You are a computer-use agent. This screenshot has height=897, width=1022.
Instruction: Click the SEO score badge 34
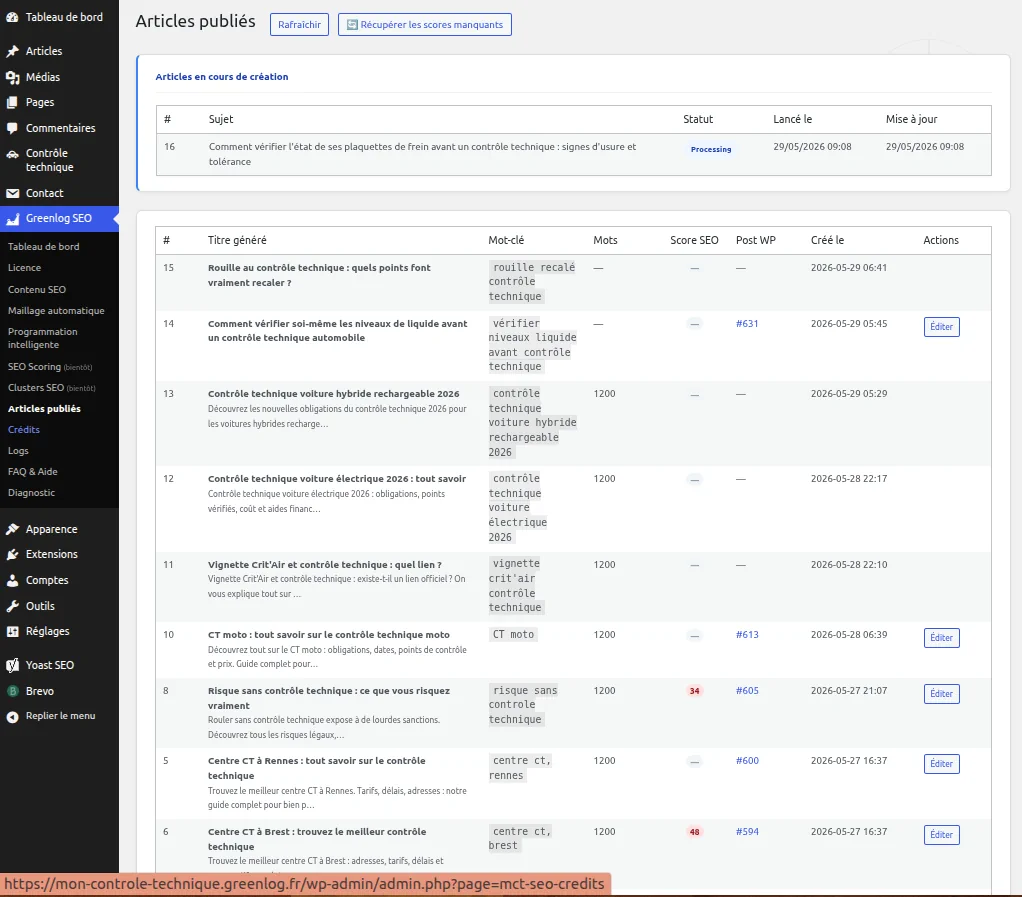click(694, 691)
